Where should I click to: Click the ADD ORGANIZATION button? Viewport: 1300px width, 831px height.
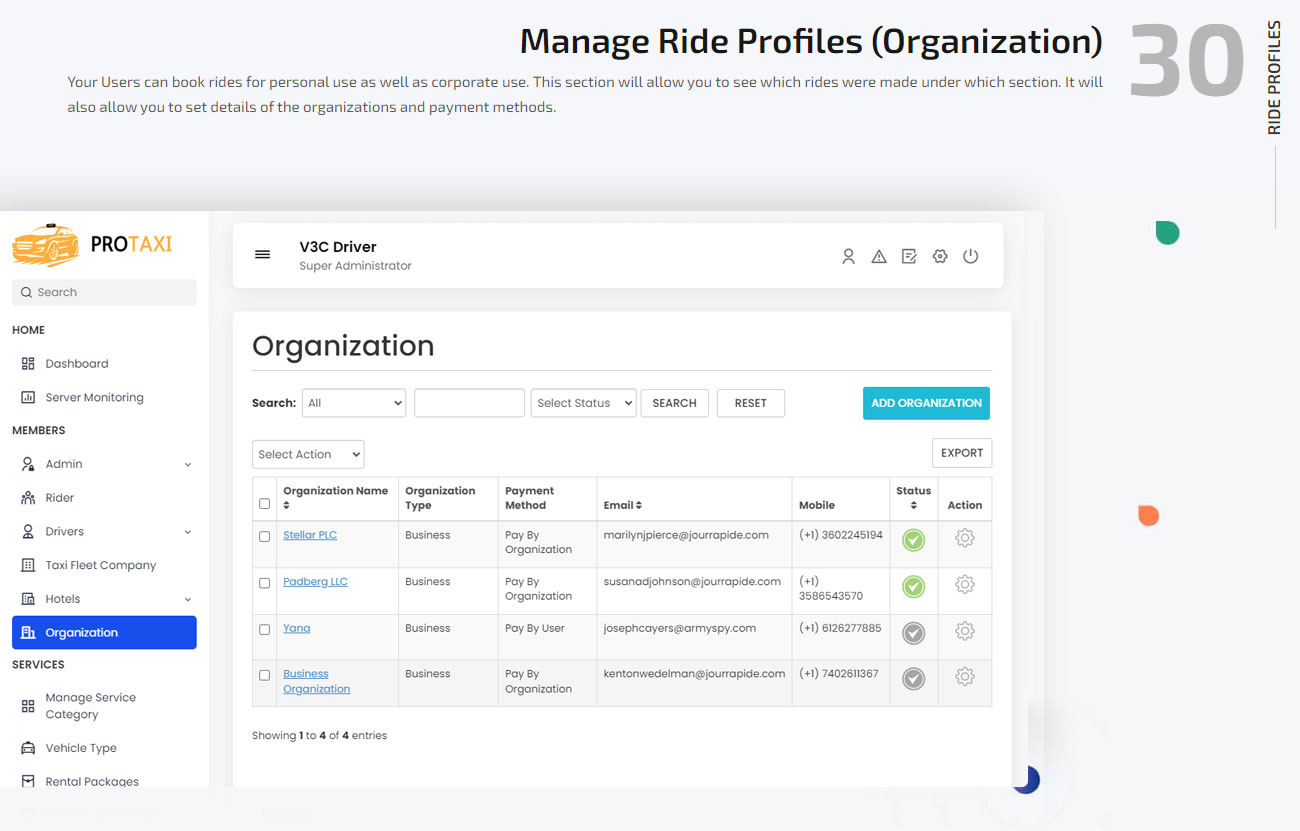[925, 403]
